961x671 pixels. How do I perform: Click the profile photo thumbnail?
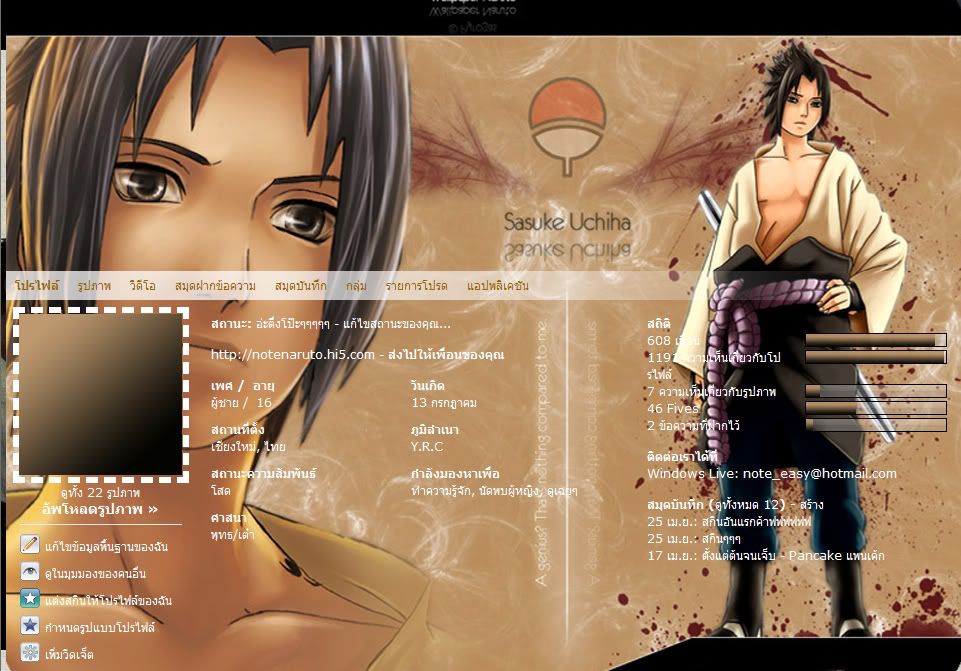click(101, 394)
